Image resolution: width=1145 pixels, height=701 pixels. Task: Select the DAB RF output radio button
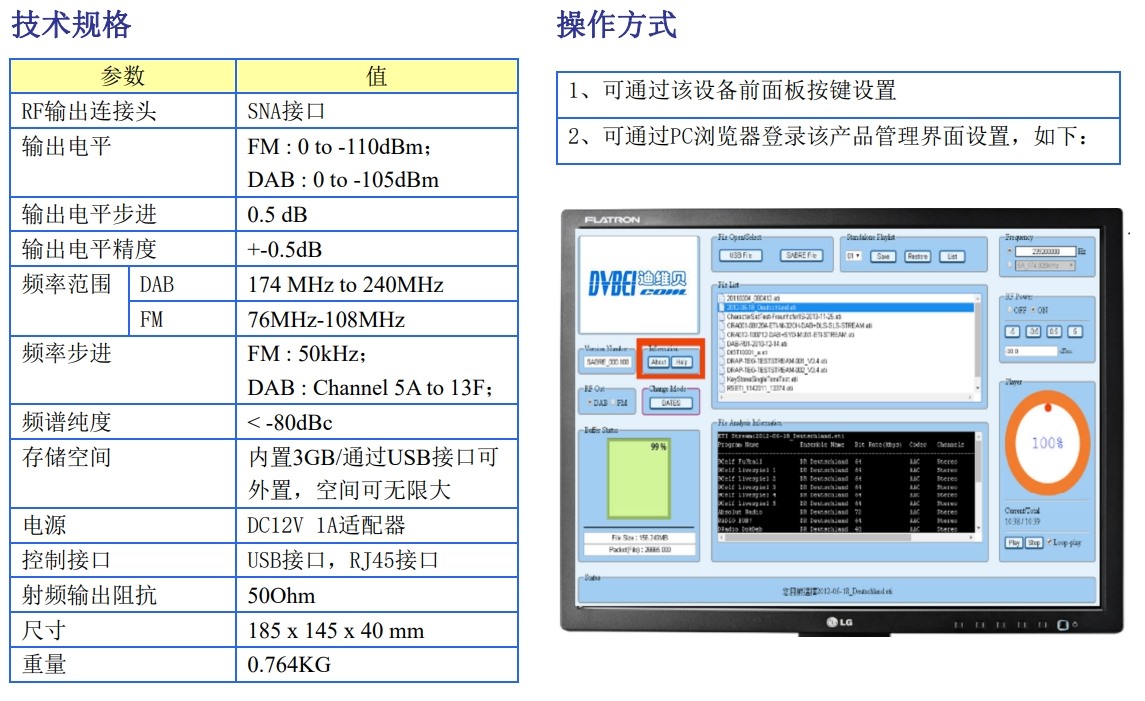591,403
